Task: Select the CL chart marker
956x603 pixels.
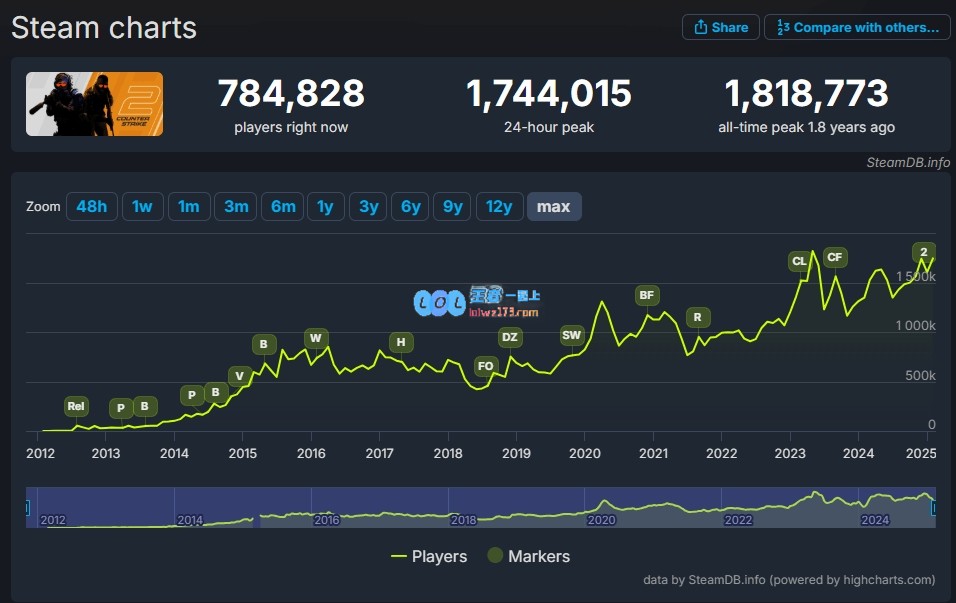Action: [798, 261]
